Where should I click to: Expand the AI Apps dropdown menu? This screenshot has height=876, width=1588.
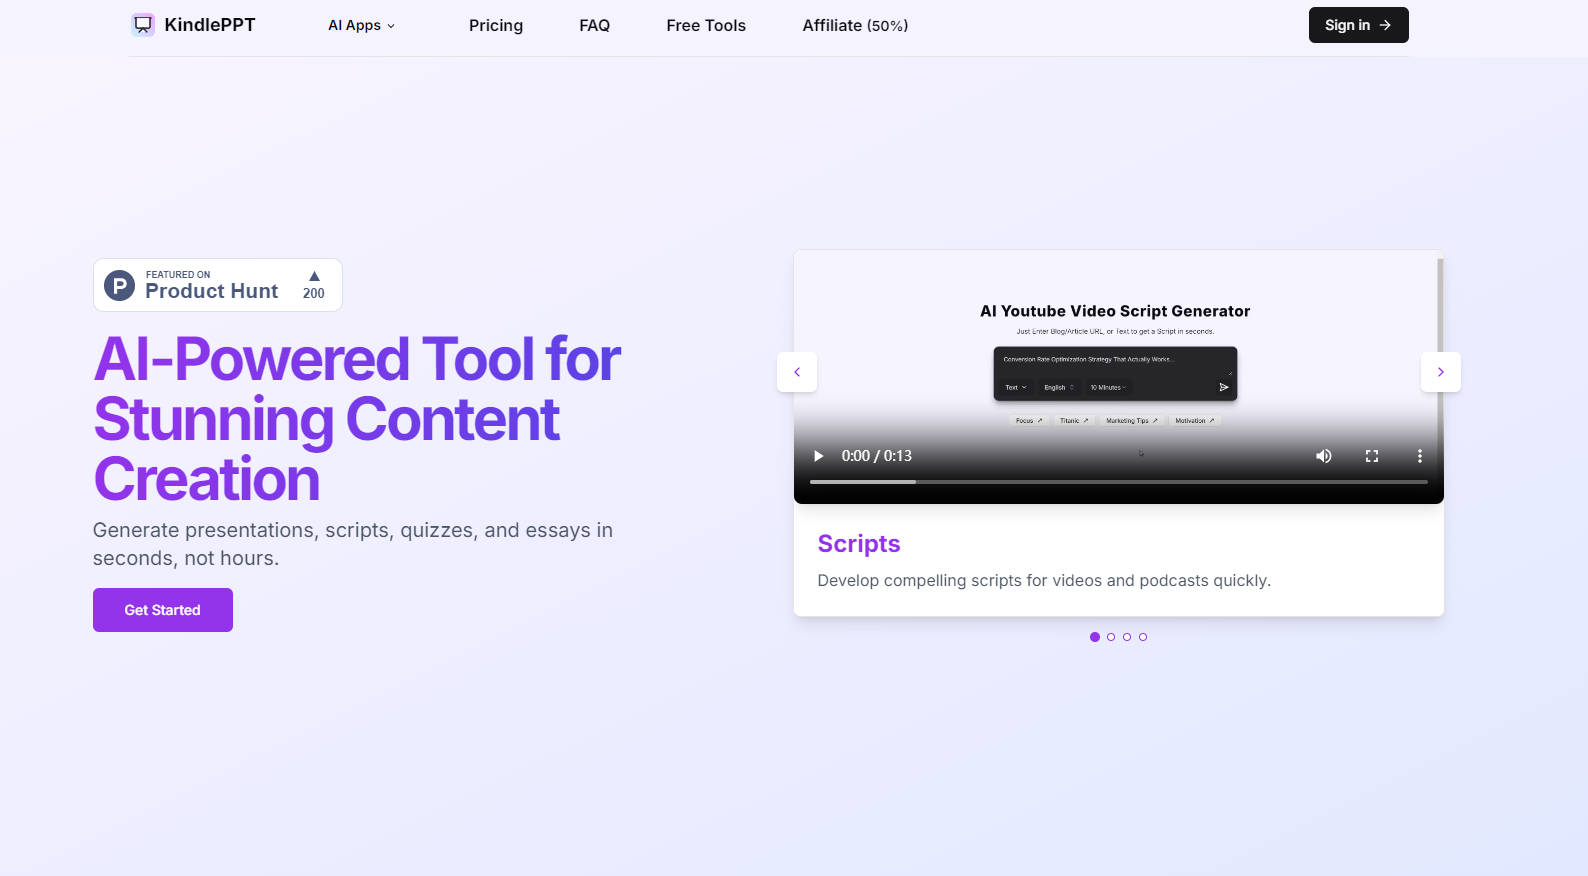tap(361, 26)
